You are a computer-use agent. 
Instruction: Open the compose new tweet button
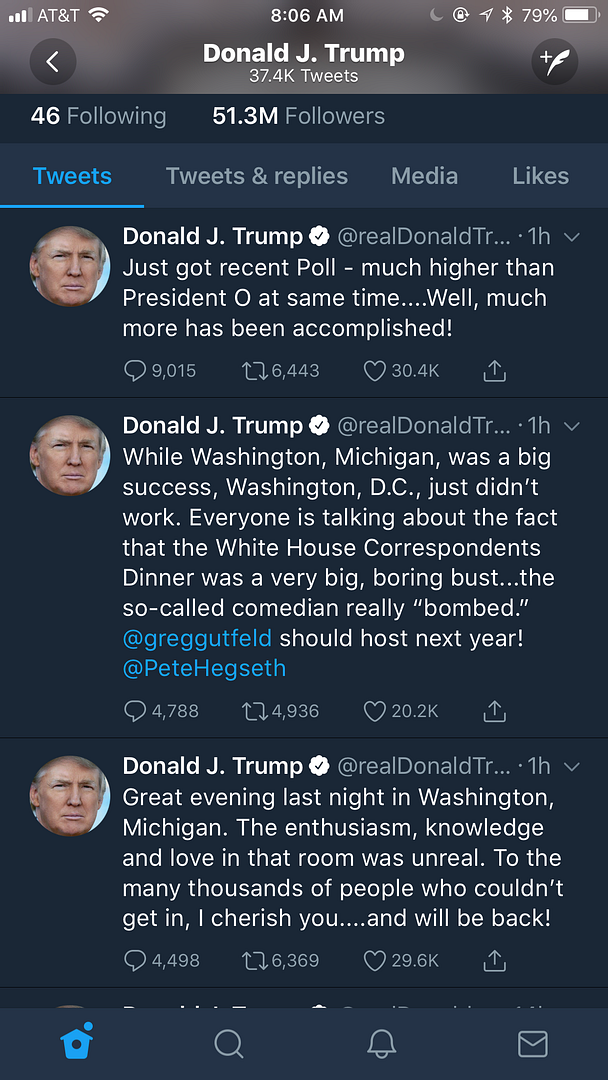554,62
